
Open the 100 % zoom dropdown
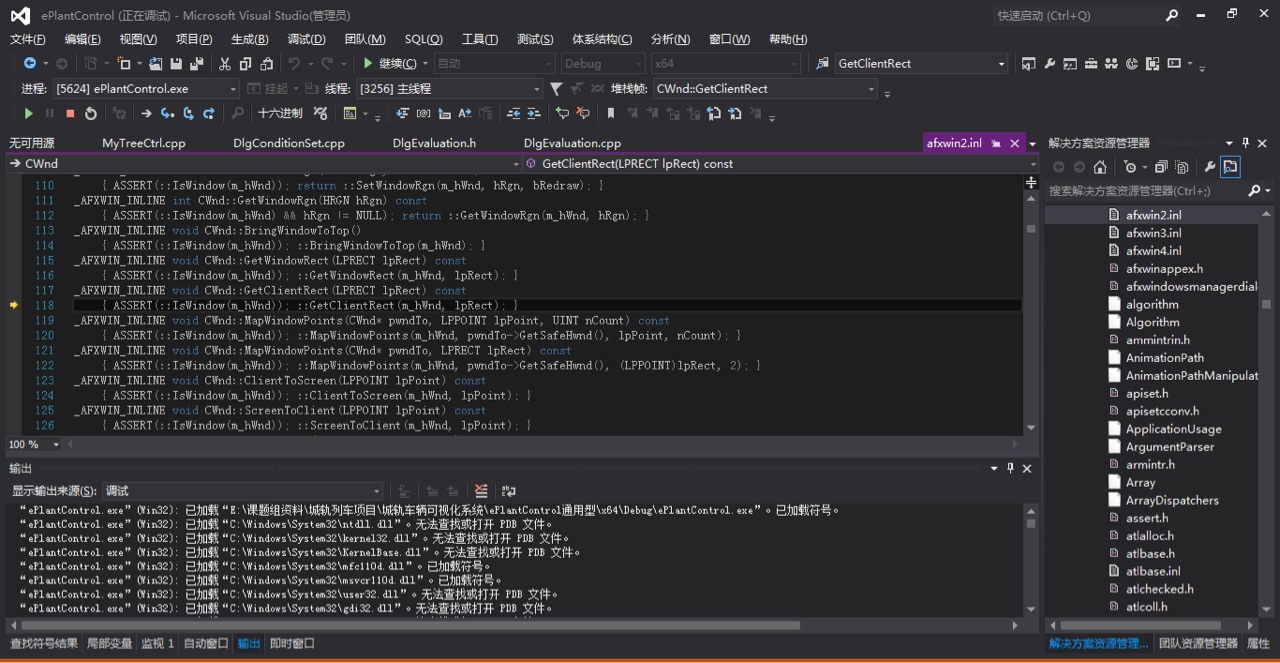tap(35, 444)
